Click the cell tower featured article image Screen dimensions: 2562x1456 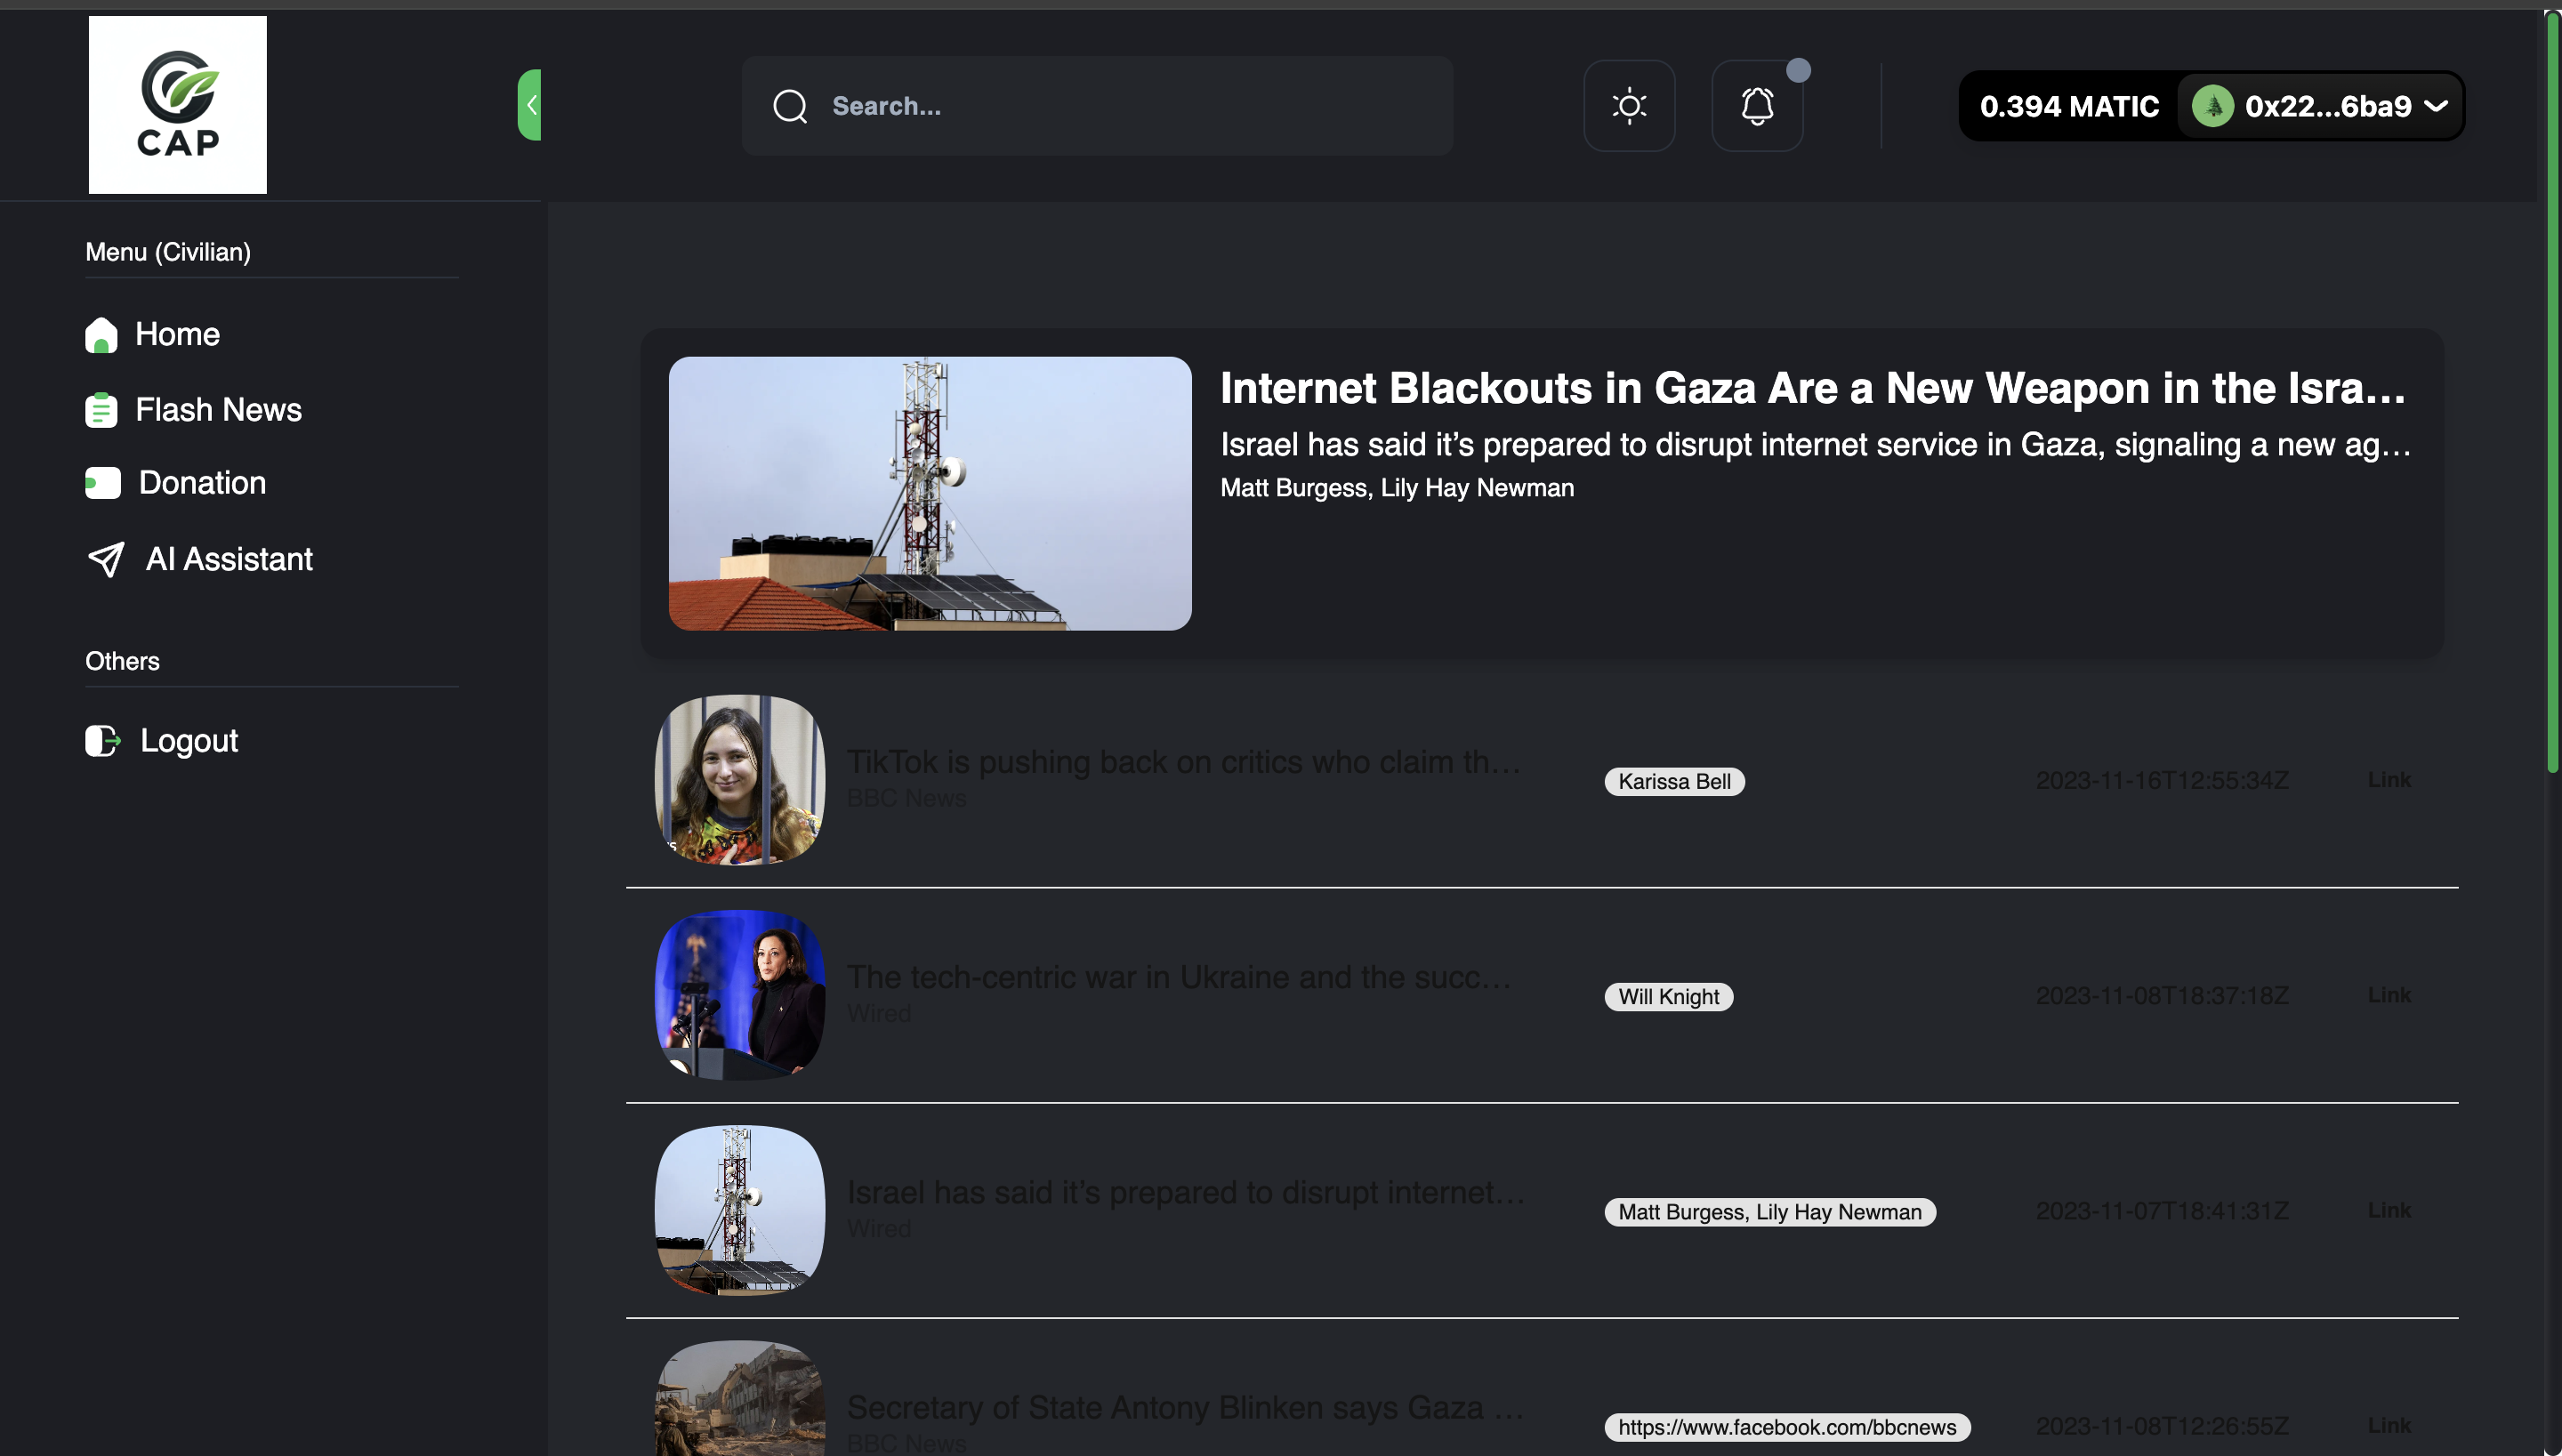[x=929, y=493]
